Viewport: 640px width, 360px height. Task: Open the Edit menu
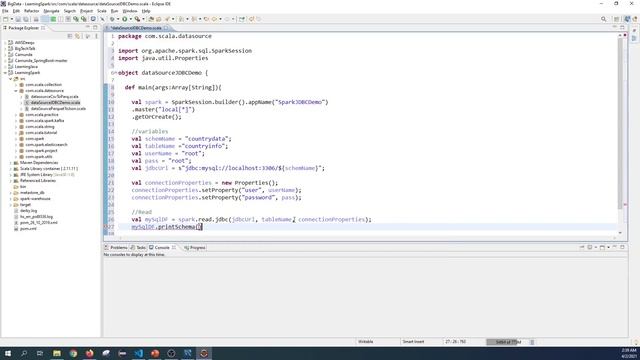tap(16, 11)
